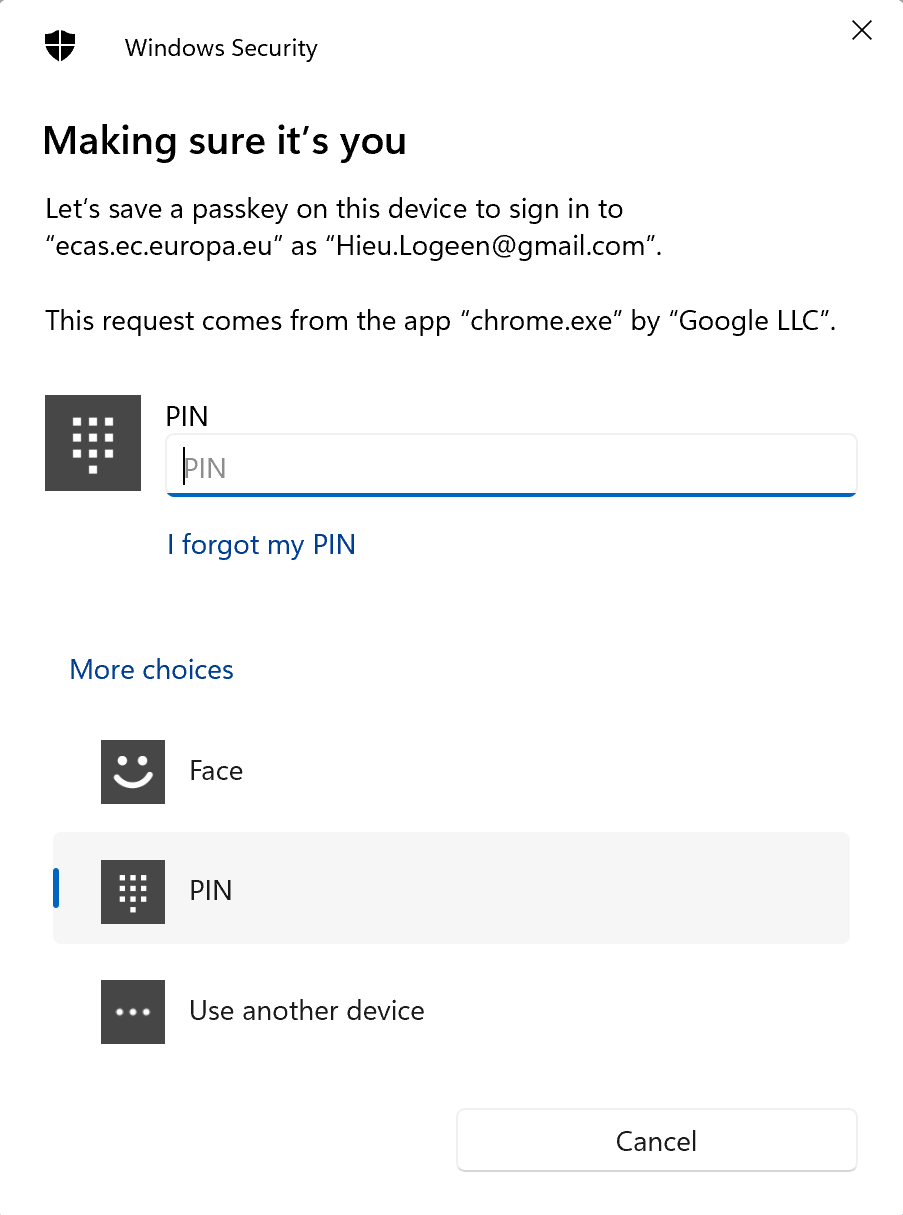This screenshot has width=903, height=1215.
Task: Click the PIN keypad icon beside the input field
Action: tap(92, 442)
